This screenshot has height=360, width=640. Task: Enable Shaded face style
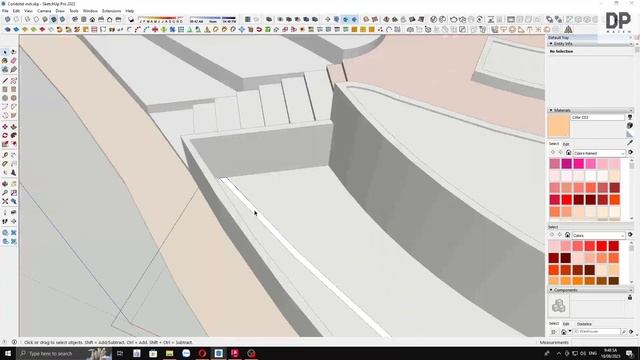tap(45, 19)
